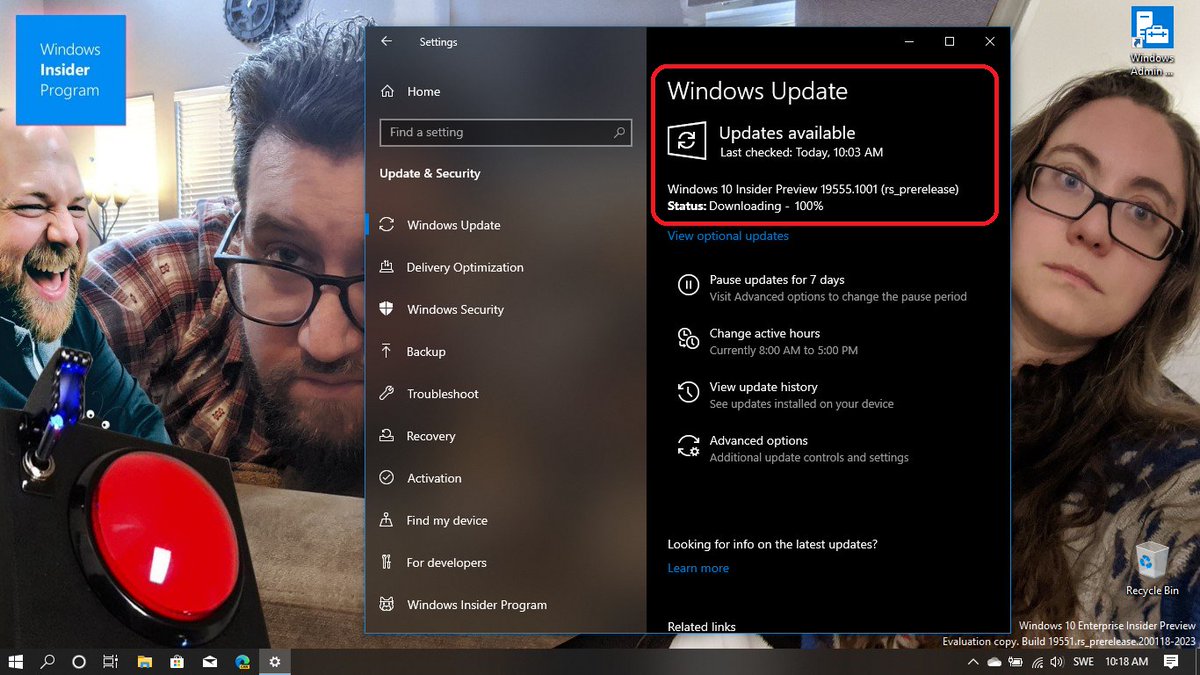Minimize the Settings window
Image resolution: width=1200 pixels, height=675 pixels.
909,42
